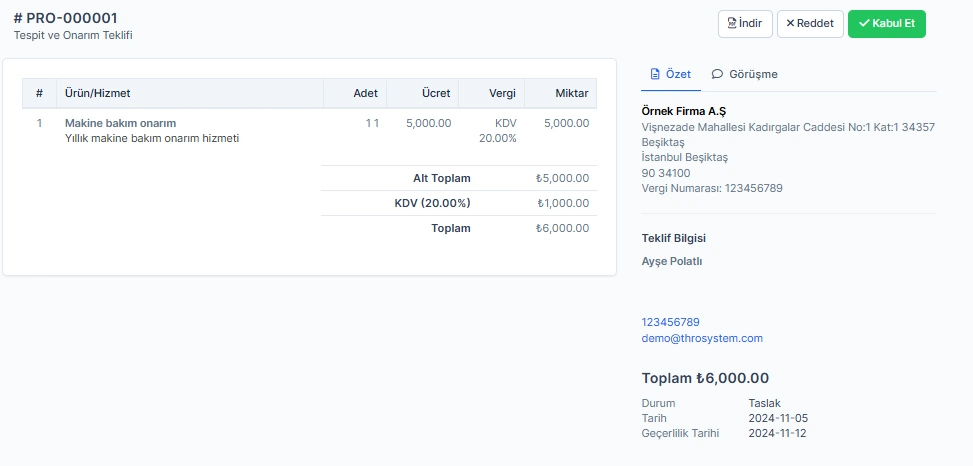Open email link demo@throsystem.com
Image resolution: width=973 pixels, height=466 pixels.
(x=702, y=338)
